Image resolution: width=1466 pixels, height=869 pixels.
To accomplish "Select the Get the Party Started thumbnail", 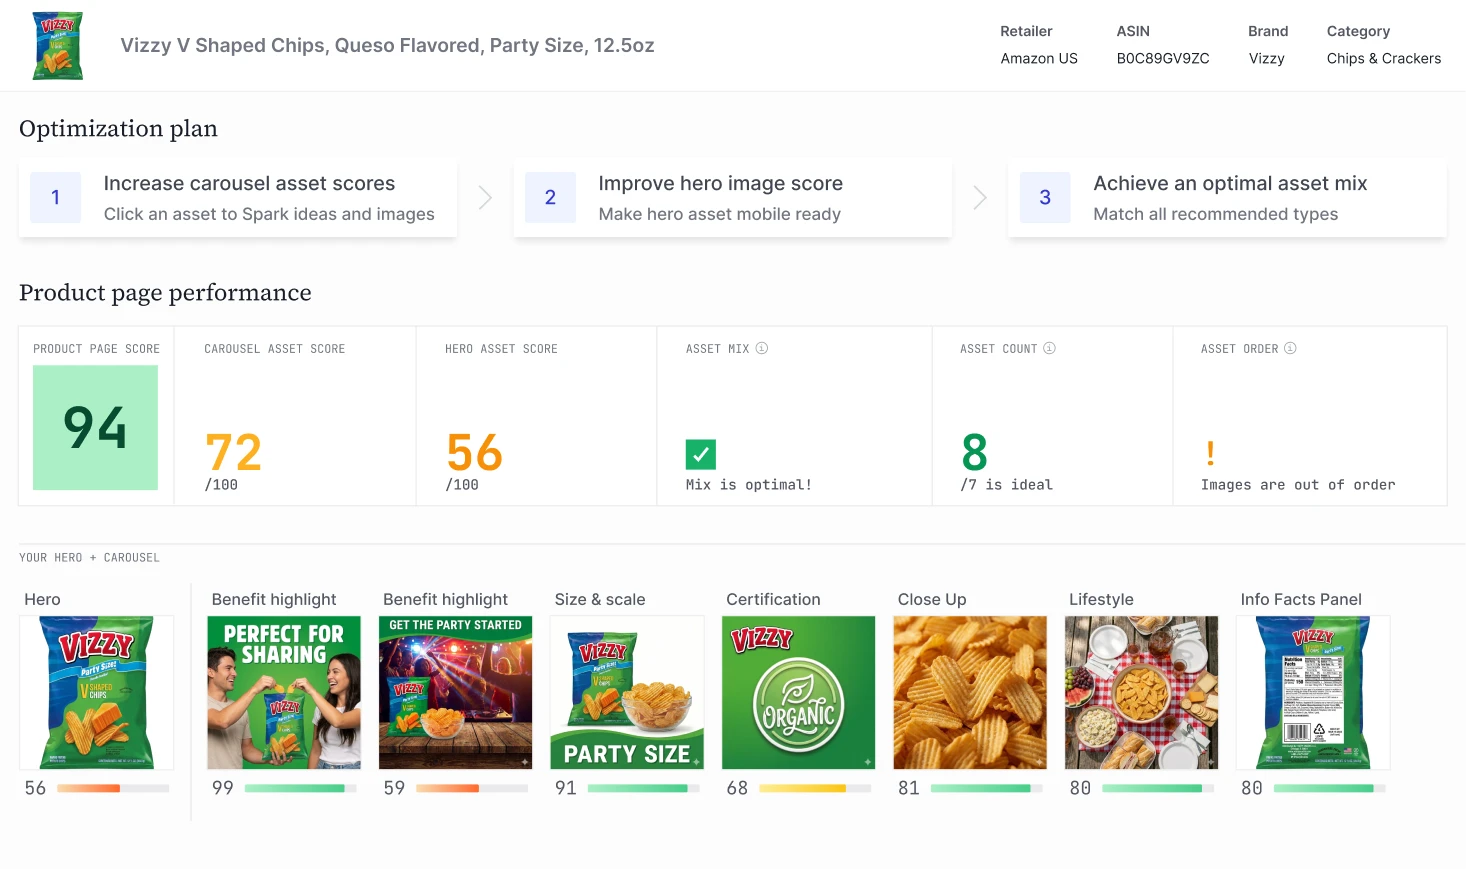I will 455,692.
